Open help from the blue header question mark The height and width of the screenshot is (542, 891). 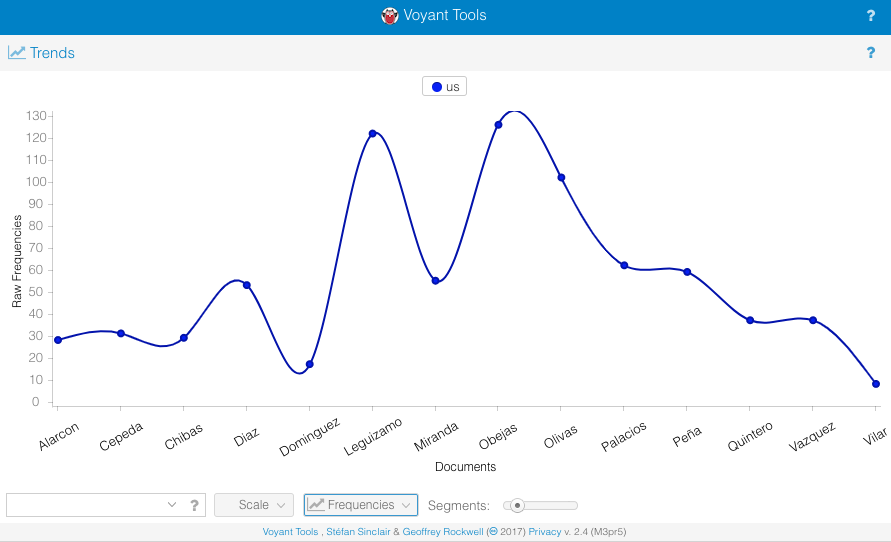click(871, 16)
